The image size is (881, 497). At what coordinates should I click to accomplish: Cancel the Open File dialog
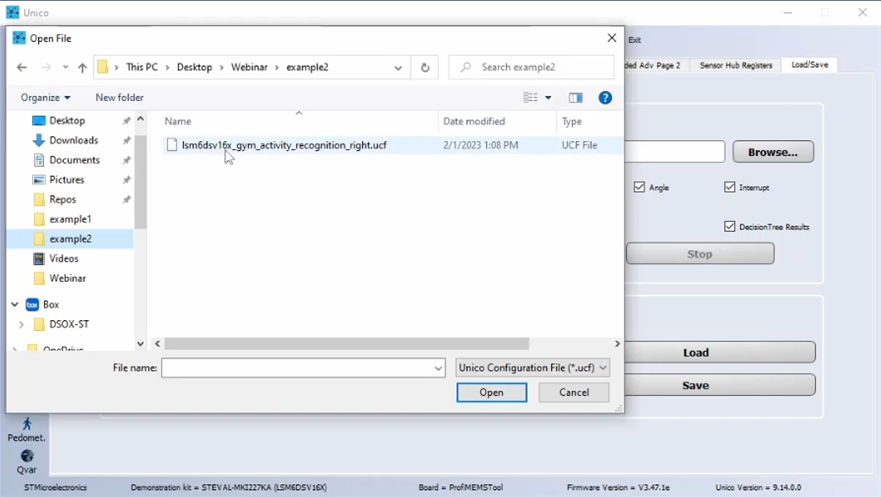point(574,393)
